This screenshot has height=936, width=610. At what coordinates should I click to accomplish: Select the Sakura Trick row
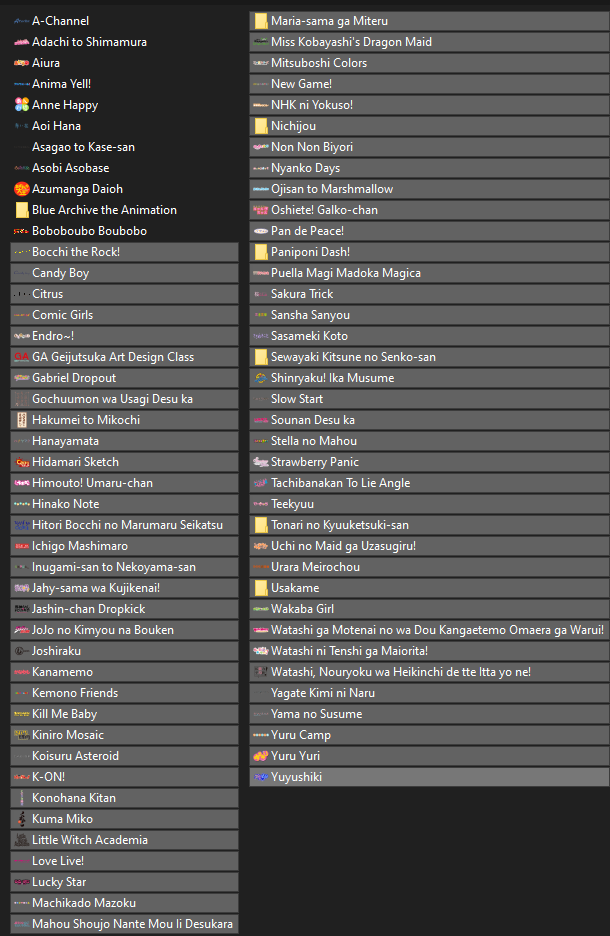pos(429,294)
